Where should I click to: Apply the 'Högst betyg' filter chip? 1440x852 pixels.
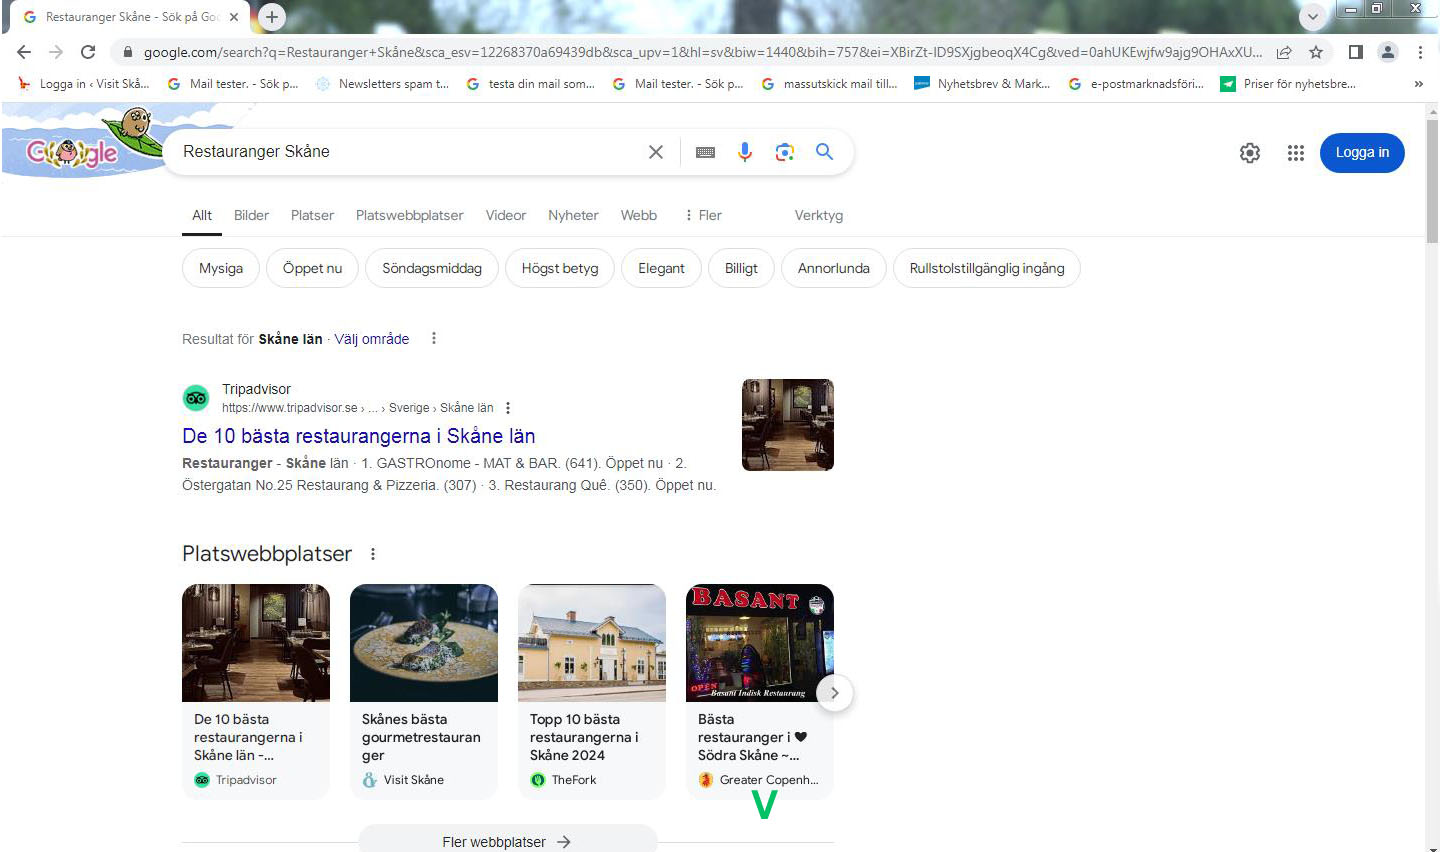click(x=560, y=268)
